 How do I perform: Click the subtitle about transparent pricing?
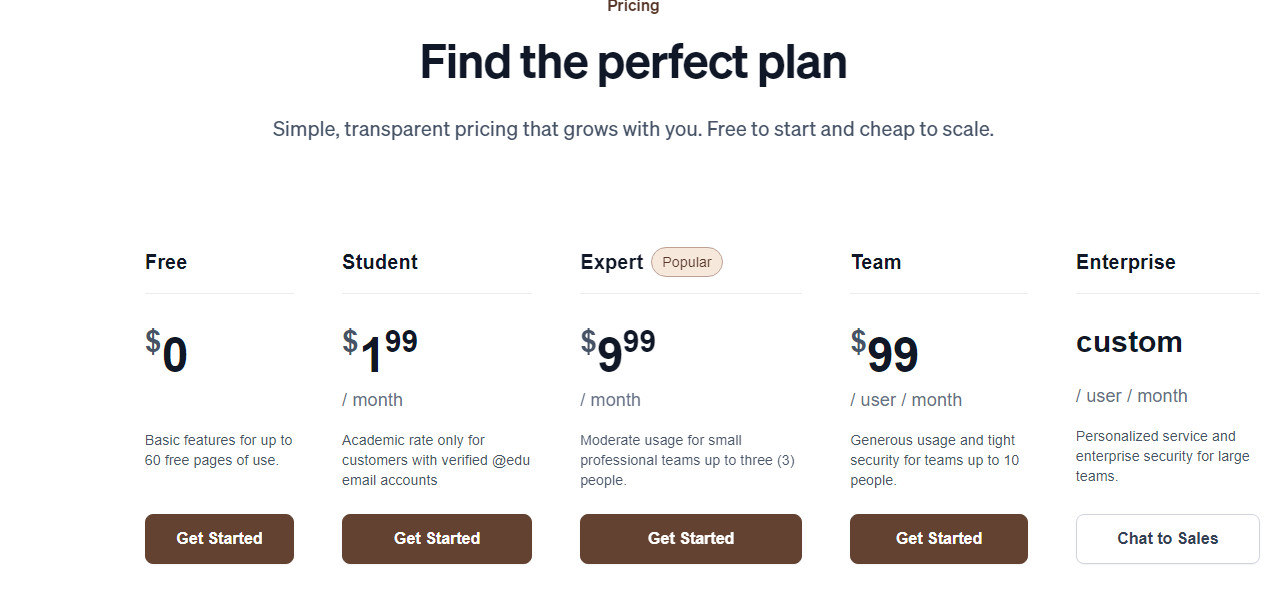[x=633, y=129]
